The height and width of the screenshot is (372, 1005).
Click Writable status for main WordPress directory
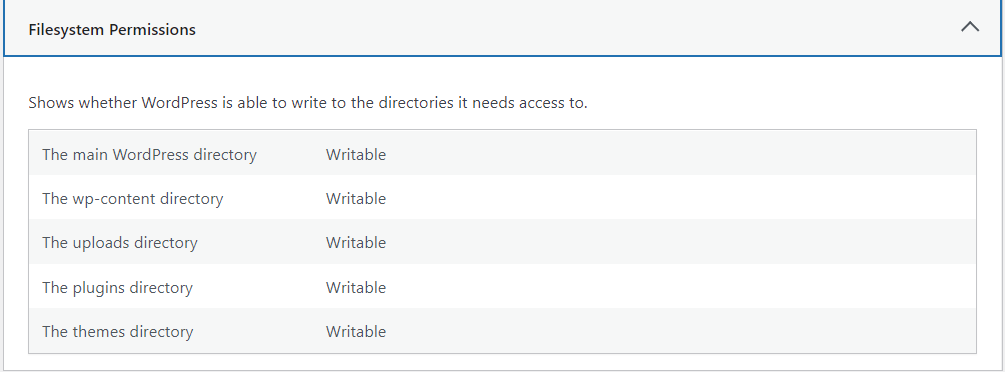(356, 155)
